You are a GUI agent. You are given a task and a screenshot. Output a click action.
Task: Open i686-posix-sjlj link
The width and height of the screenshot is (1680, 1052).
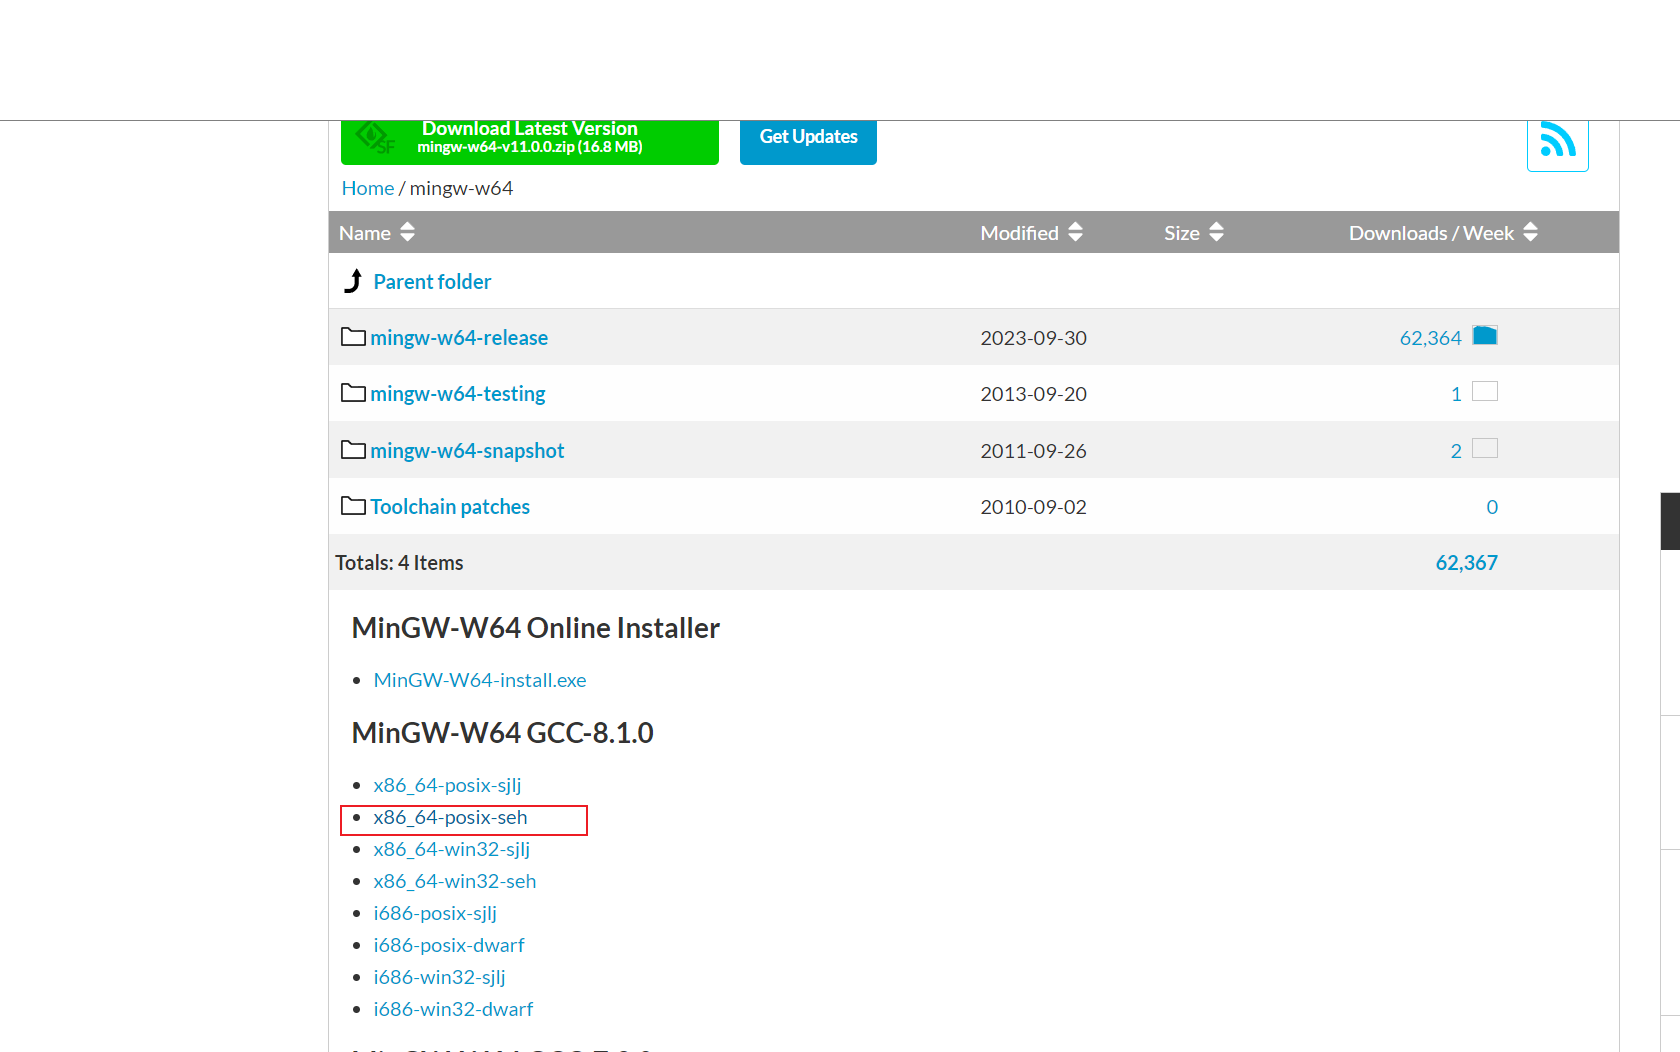tap(435, 913)
